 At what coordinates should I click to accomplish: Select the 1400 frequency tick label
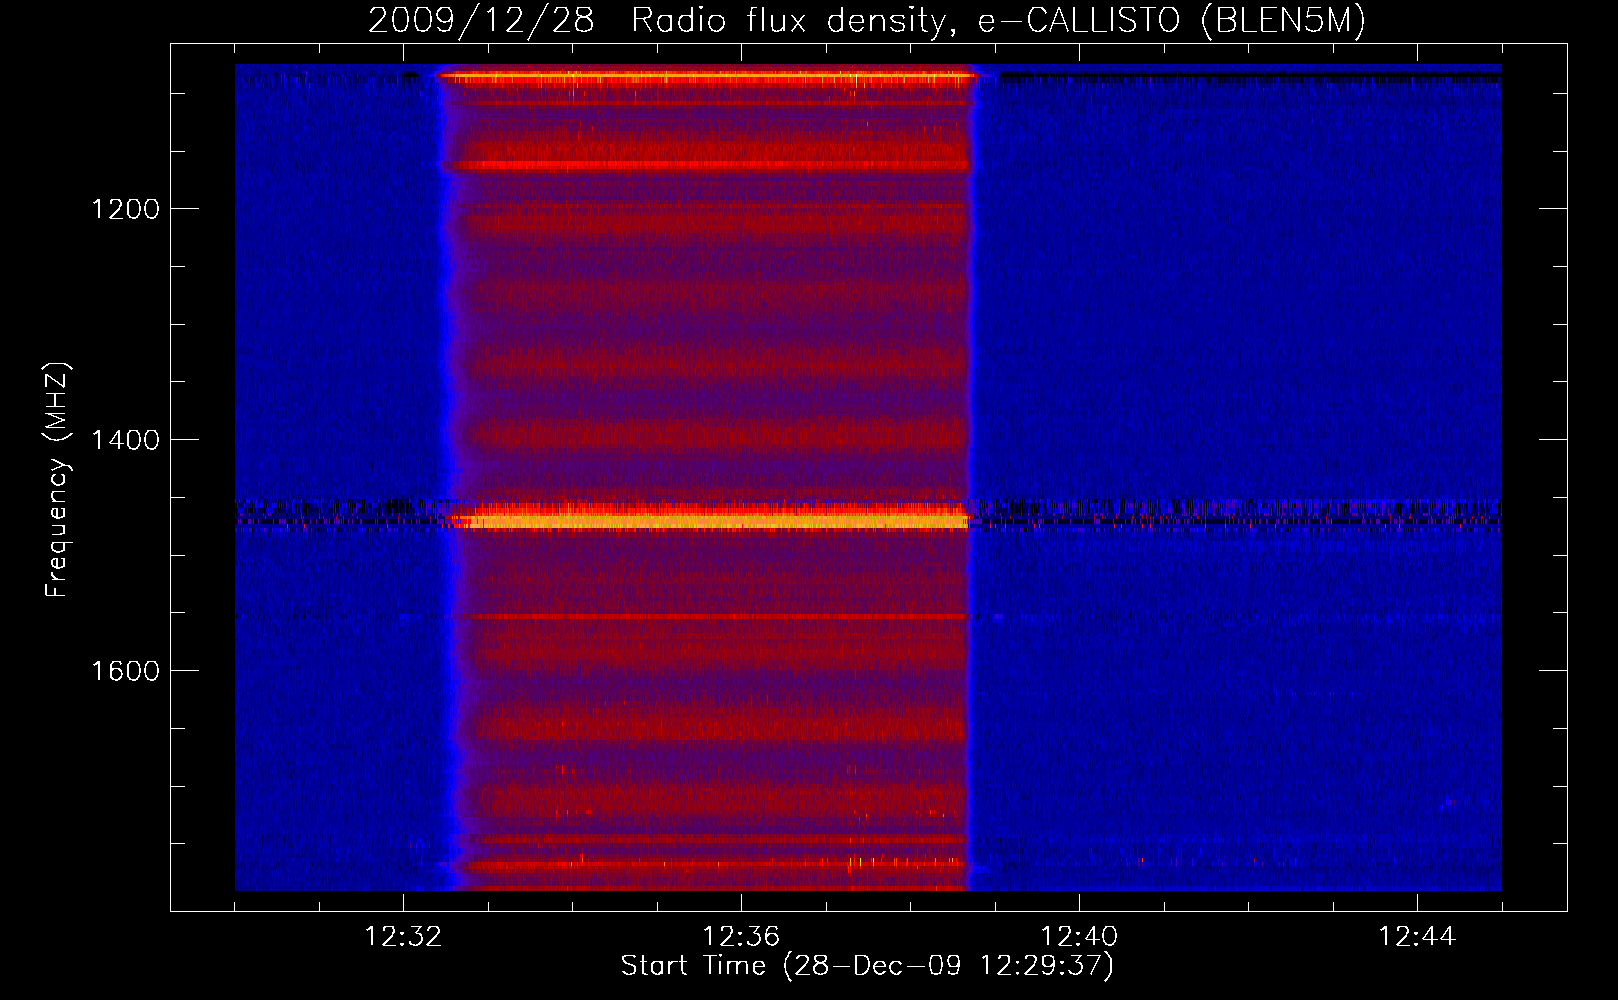[x=125, y=440]
